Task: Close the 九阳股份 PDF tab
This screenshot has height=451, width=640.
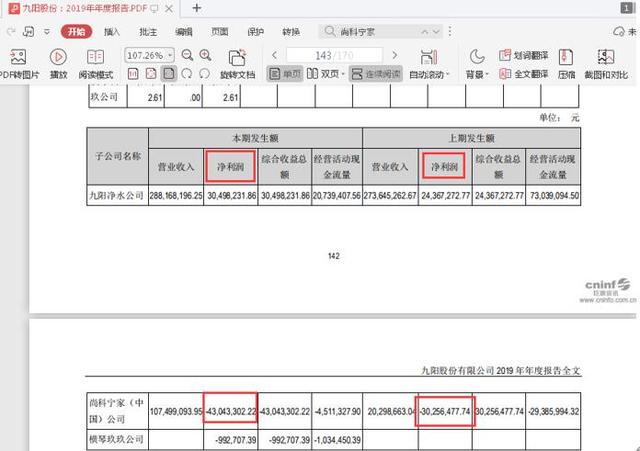Action: click(x=169, y=8)
